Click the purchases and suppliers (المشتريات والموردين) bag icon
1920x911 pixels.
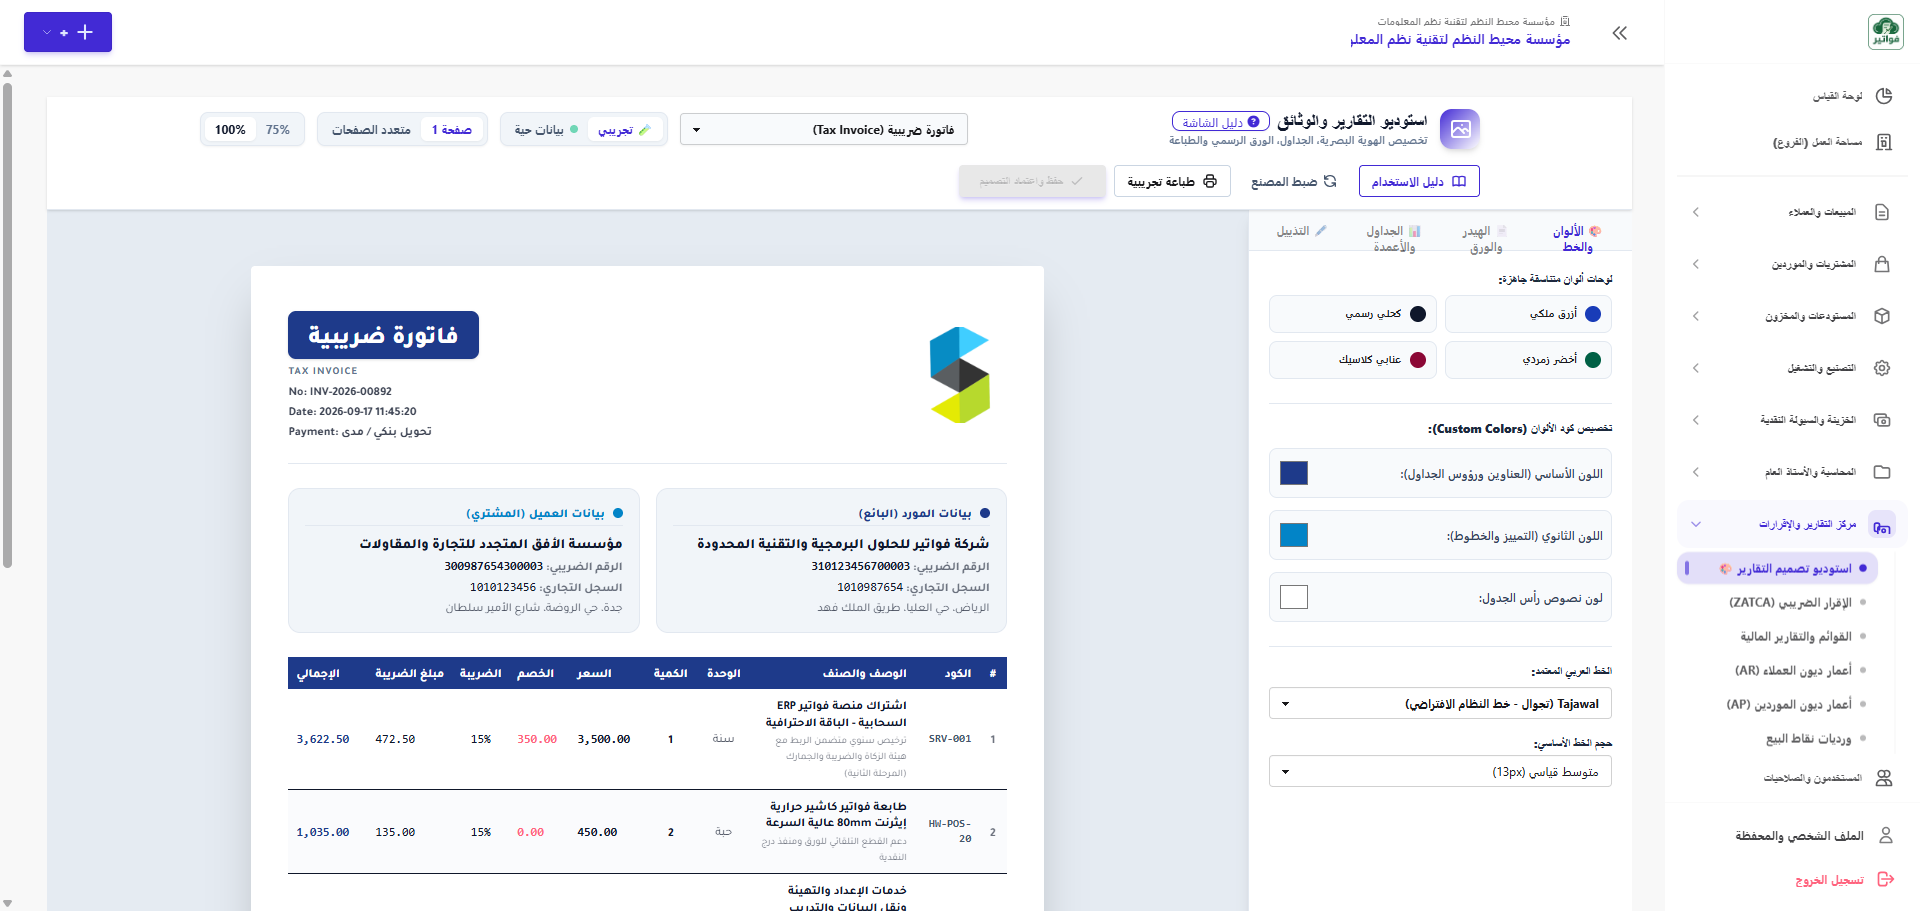click(1882, 264)
